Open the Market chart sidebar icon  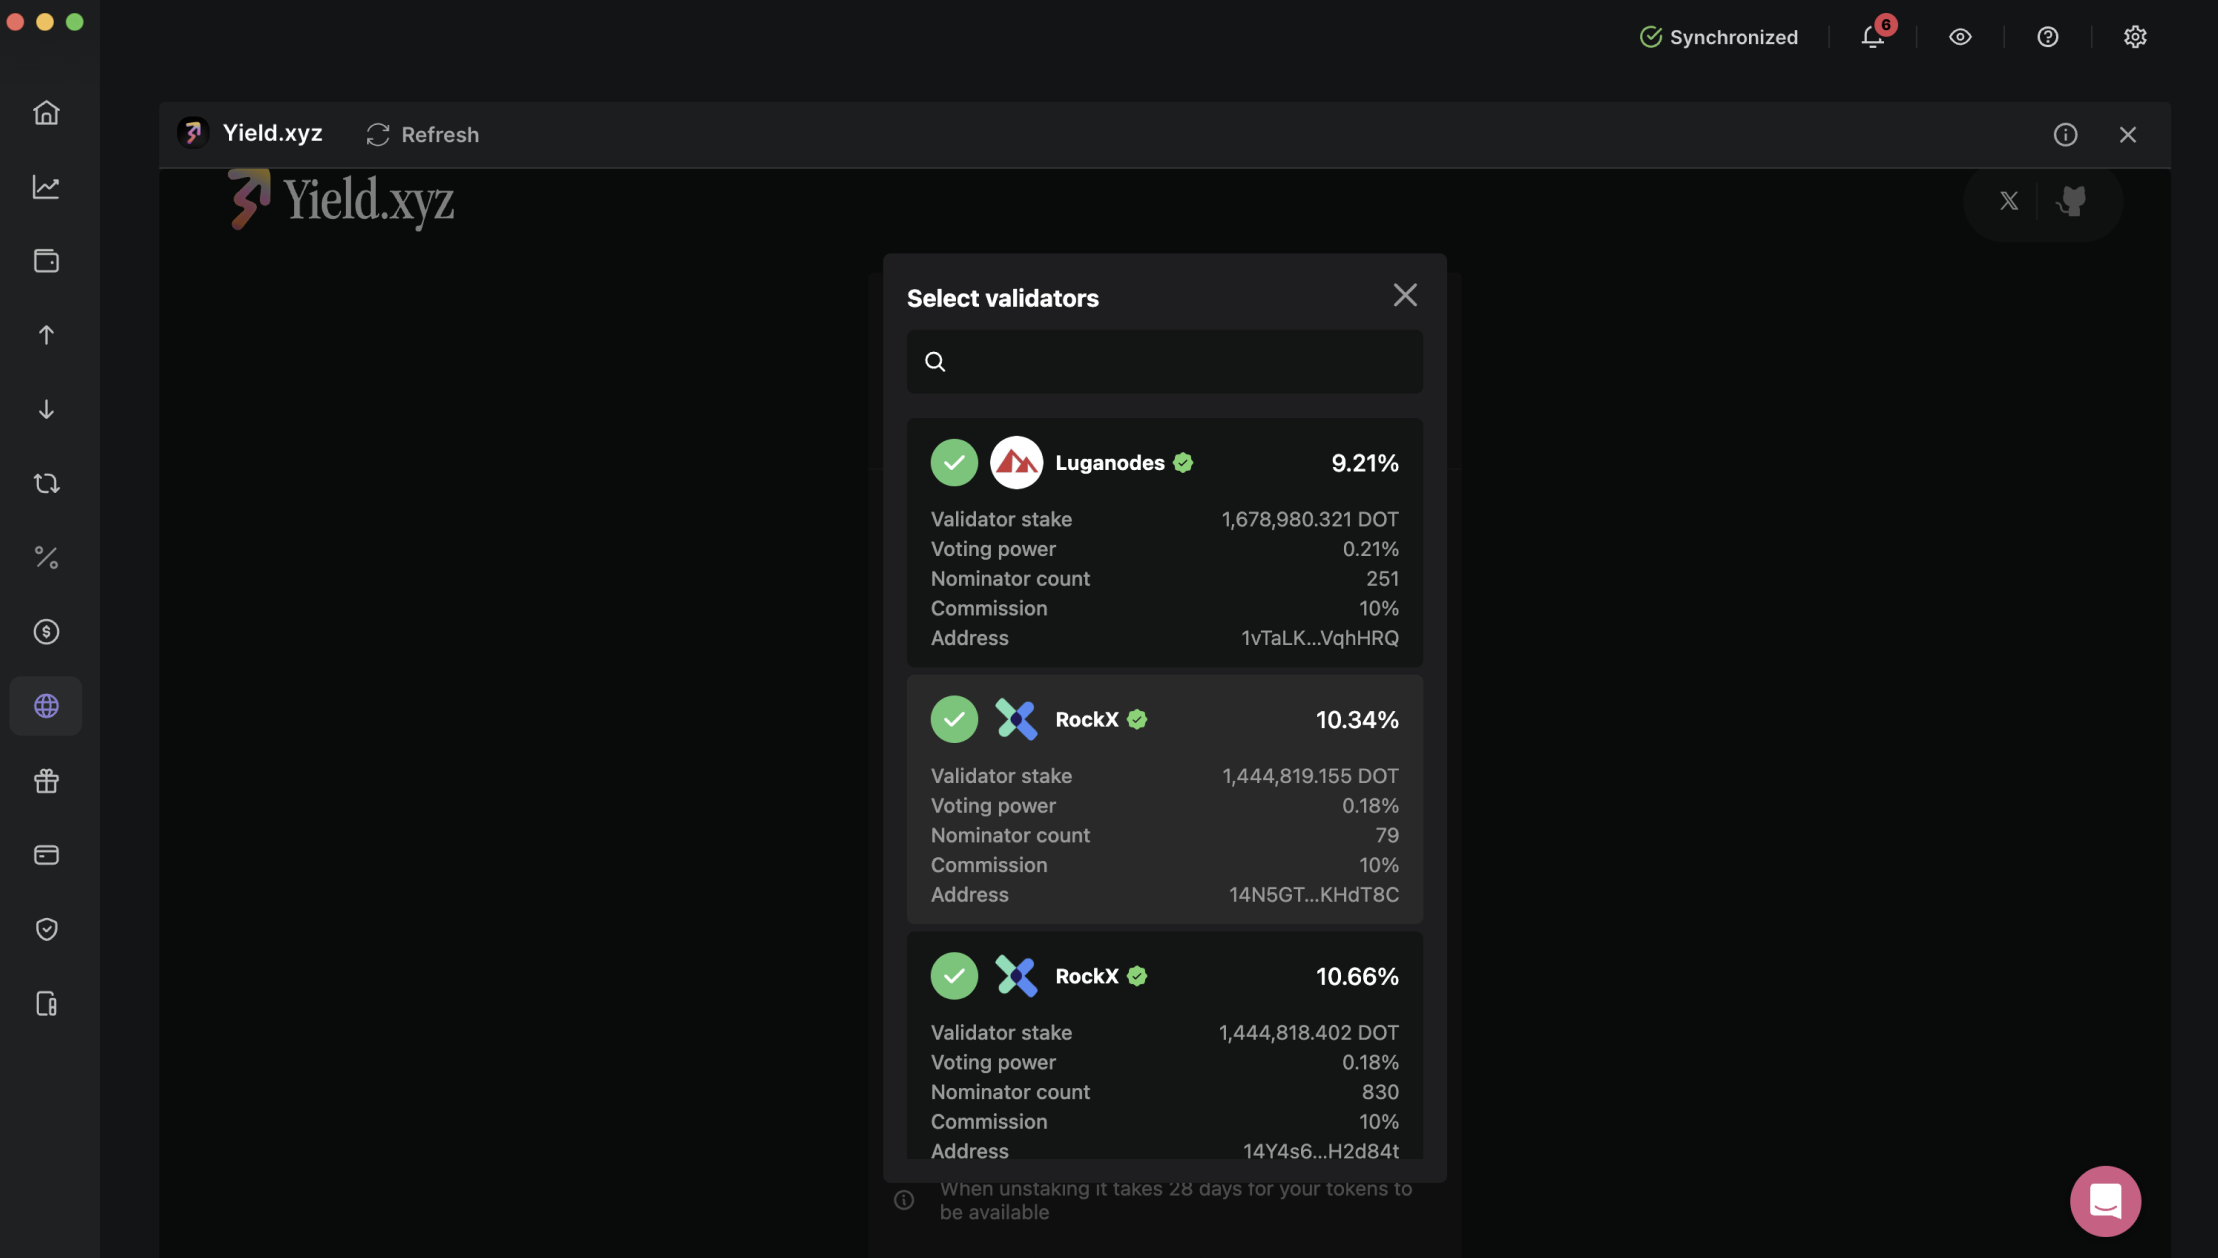coord(46,187)
